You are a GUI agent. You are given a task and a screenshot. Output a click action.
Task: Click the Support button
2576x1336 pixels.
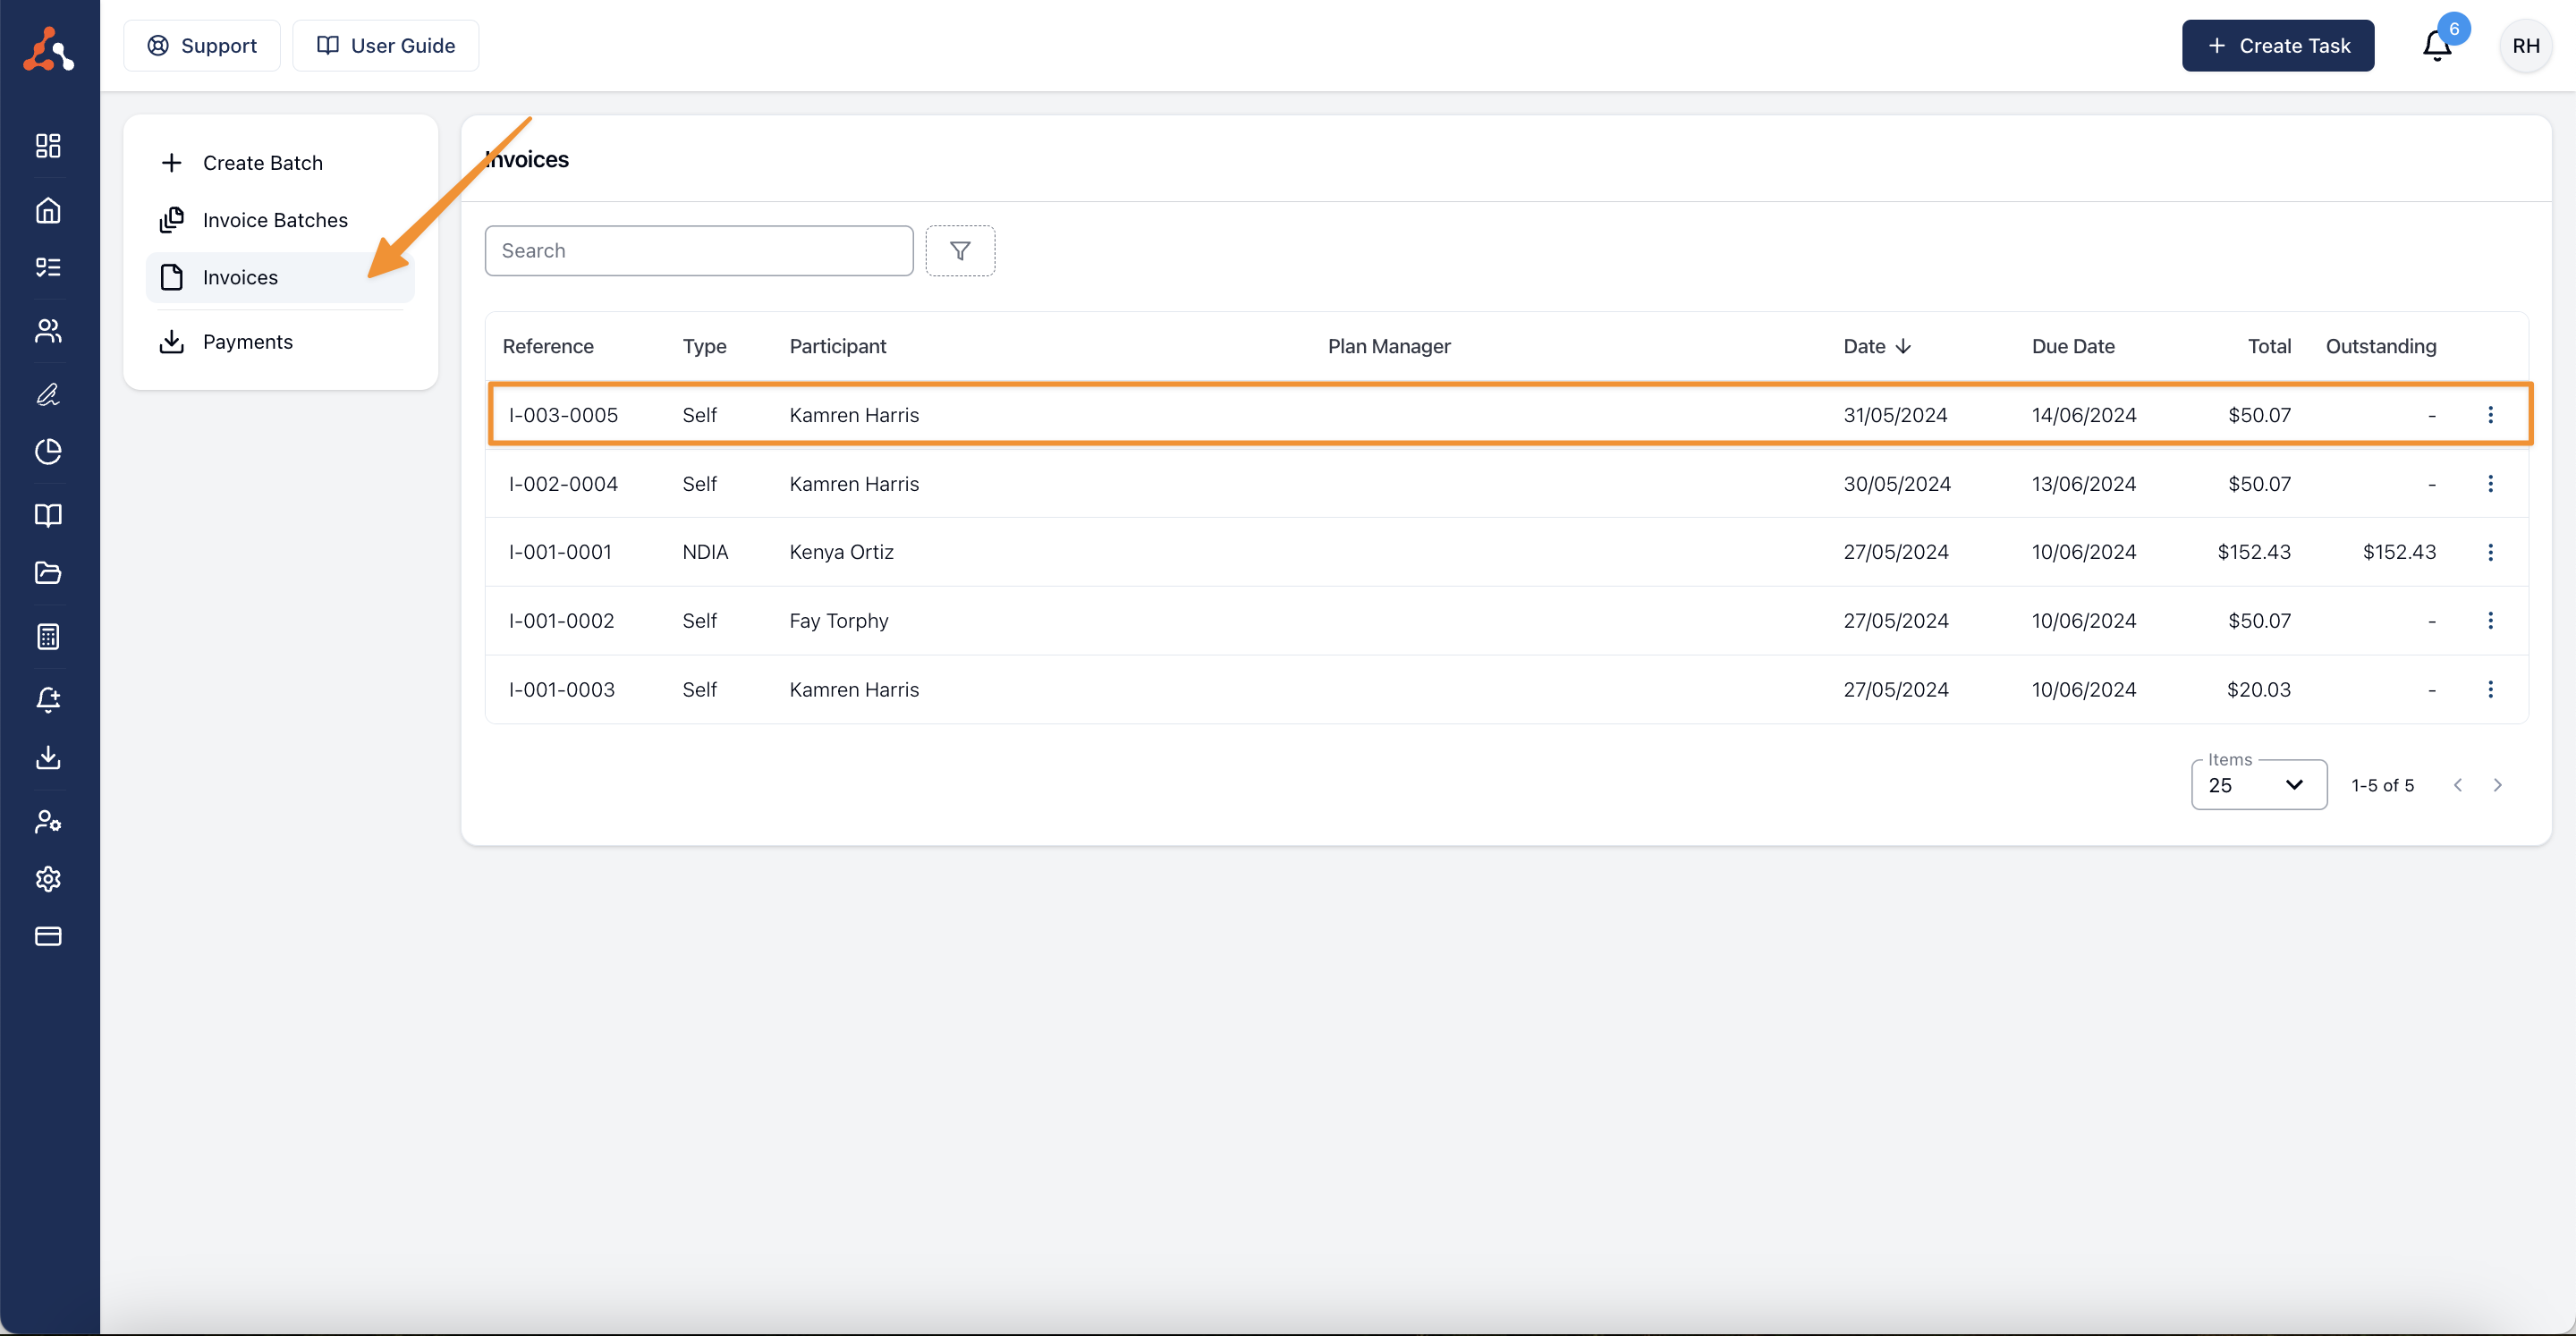tap(202, 45)
